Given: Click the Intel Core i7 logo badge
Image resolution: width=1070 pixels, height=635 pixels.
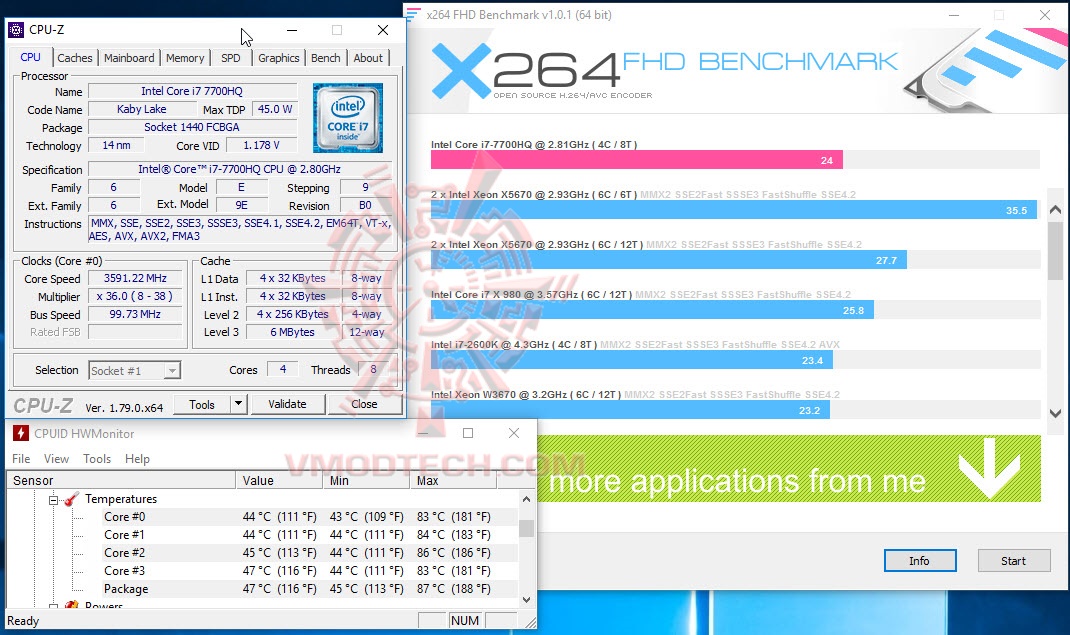Looking at the screenshot, I should [348, 118].
